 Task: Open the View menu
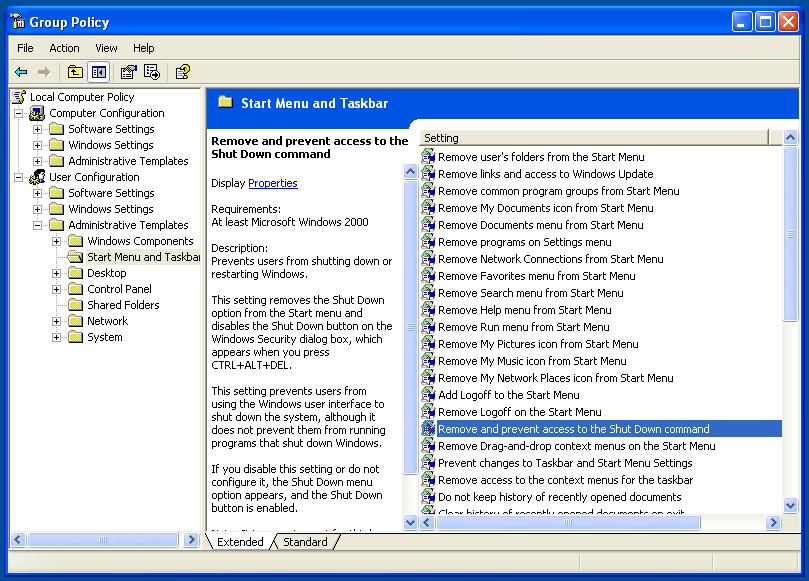[106, 48]
